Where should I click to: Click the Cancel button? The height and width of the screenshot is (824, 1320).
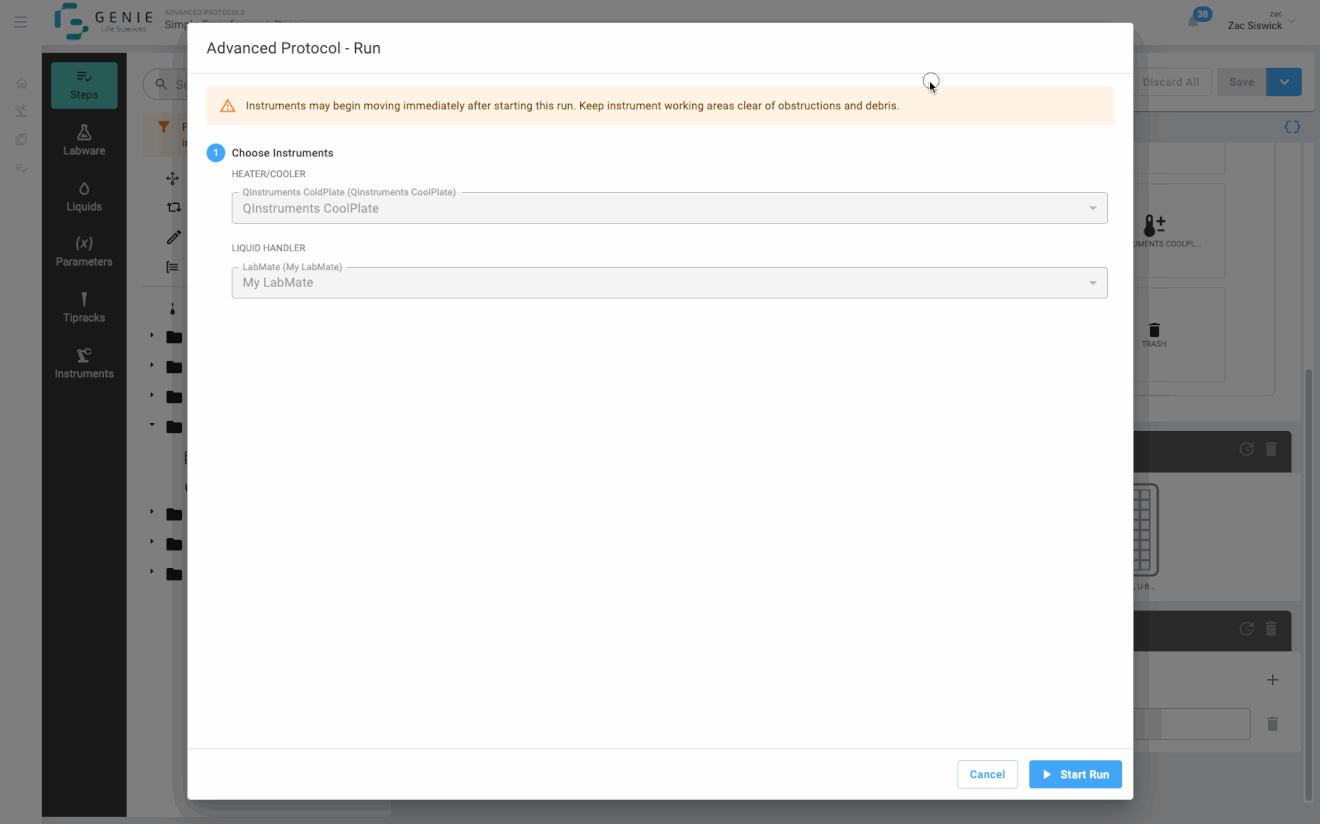(987, 774)
